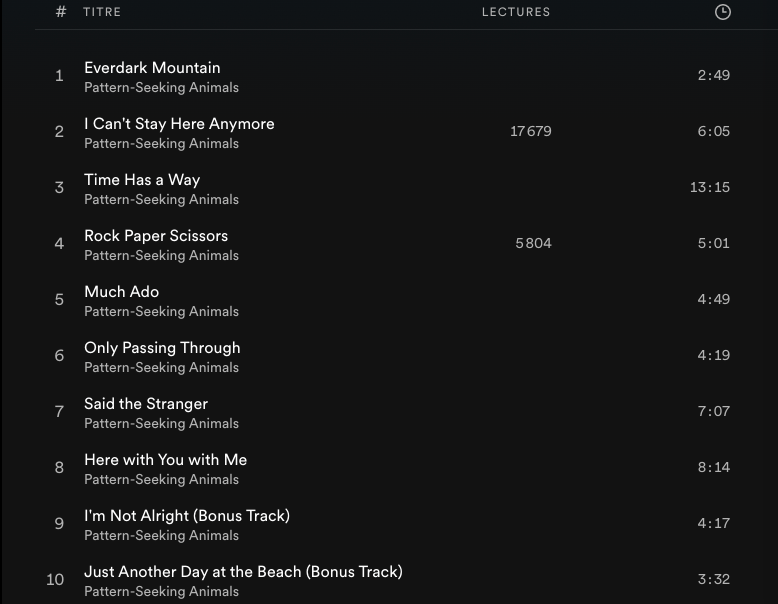Open the track I Can't Stay Here Anymore
Viewport: 778px width, 604px height.
[179, 124]
